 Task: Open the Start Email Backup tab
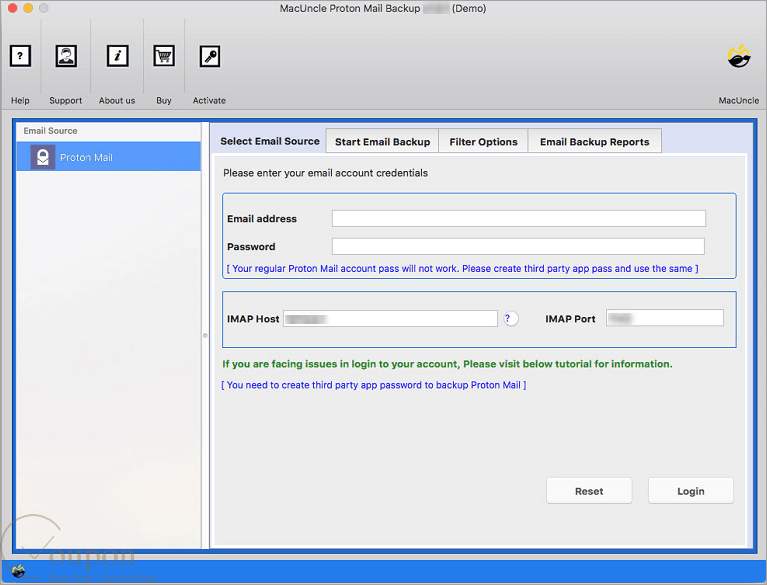pos(382,141)
